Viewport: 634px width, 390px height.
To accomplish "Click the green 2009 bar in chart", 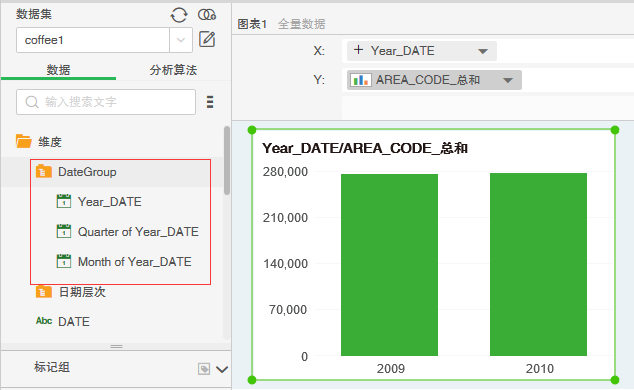I will 389,265.
